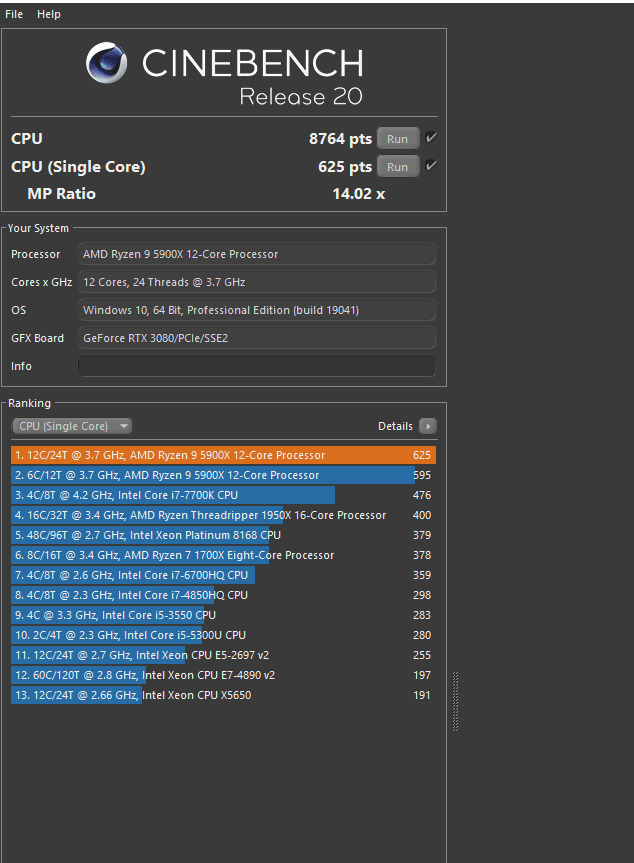Click the Cinebench logo icon

(106, 63)
